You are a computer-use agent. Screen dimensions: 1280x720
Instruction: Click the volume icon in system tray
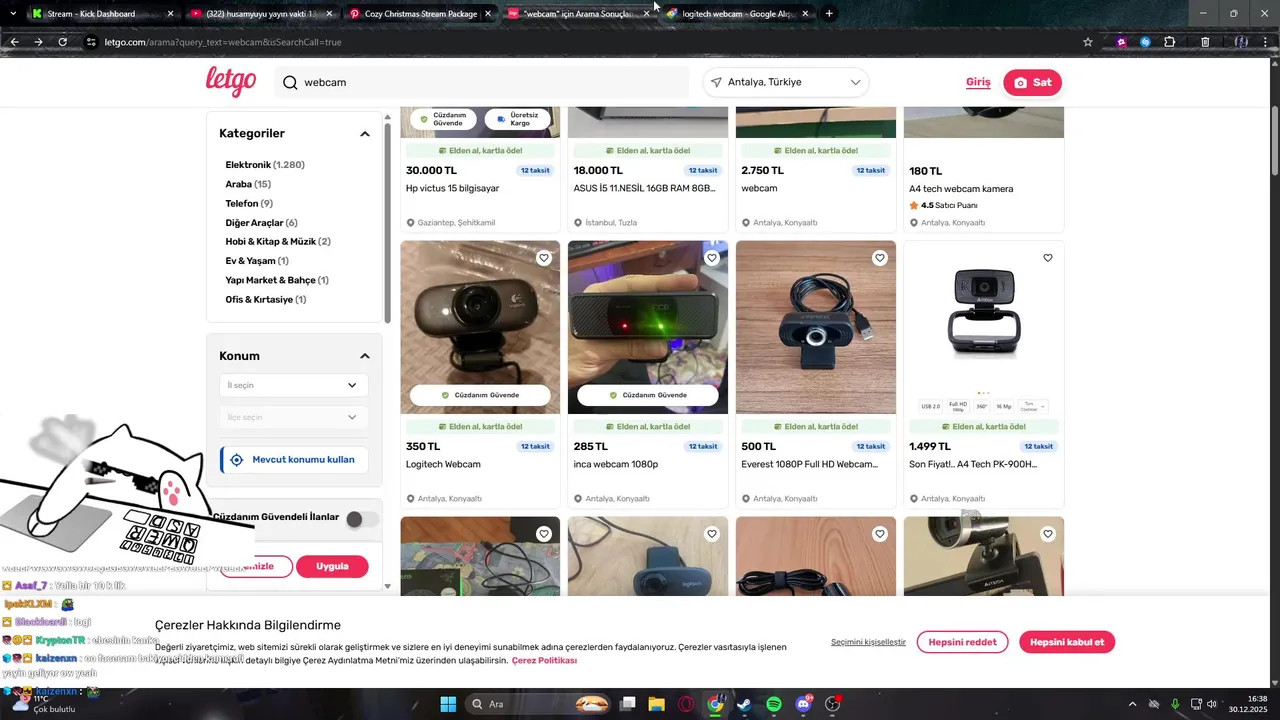[1211, 704]
